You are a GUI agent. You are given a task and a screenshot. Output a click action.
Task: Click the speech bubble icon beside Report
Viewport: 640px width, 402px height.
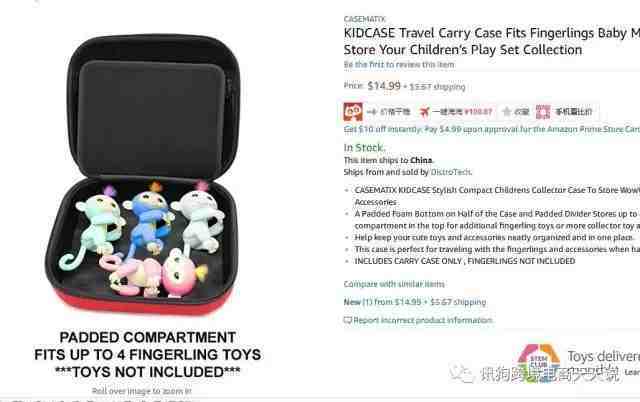tap(347, 320)
